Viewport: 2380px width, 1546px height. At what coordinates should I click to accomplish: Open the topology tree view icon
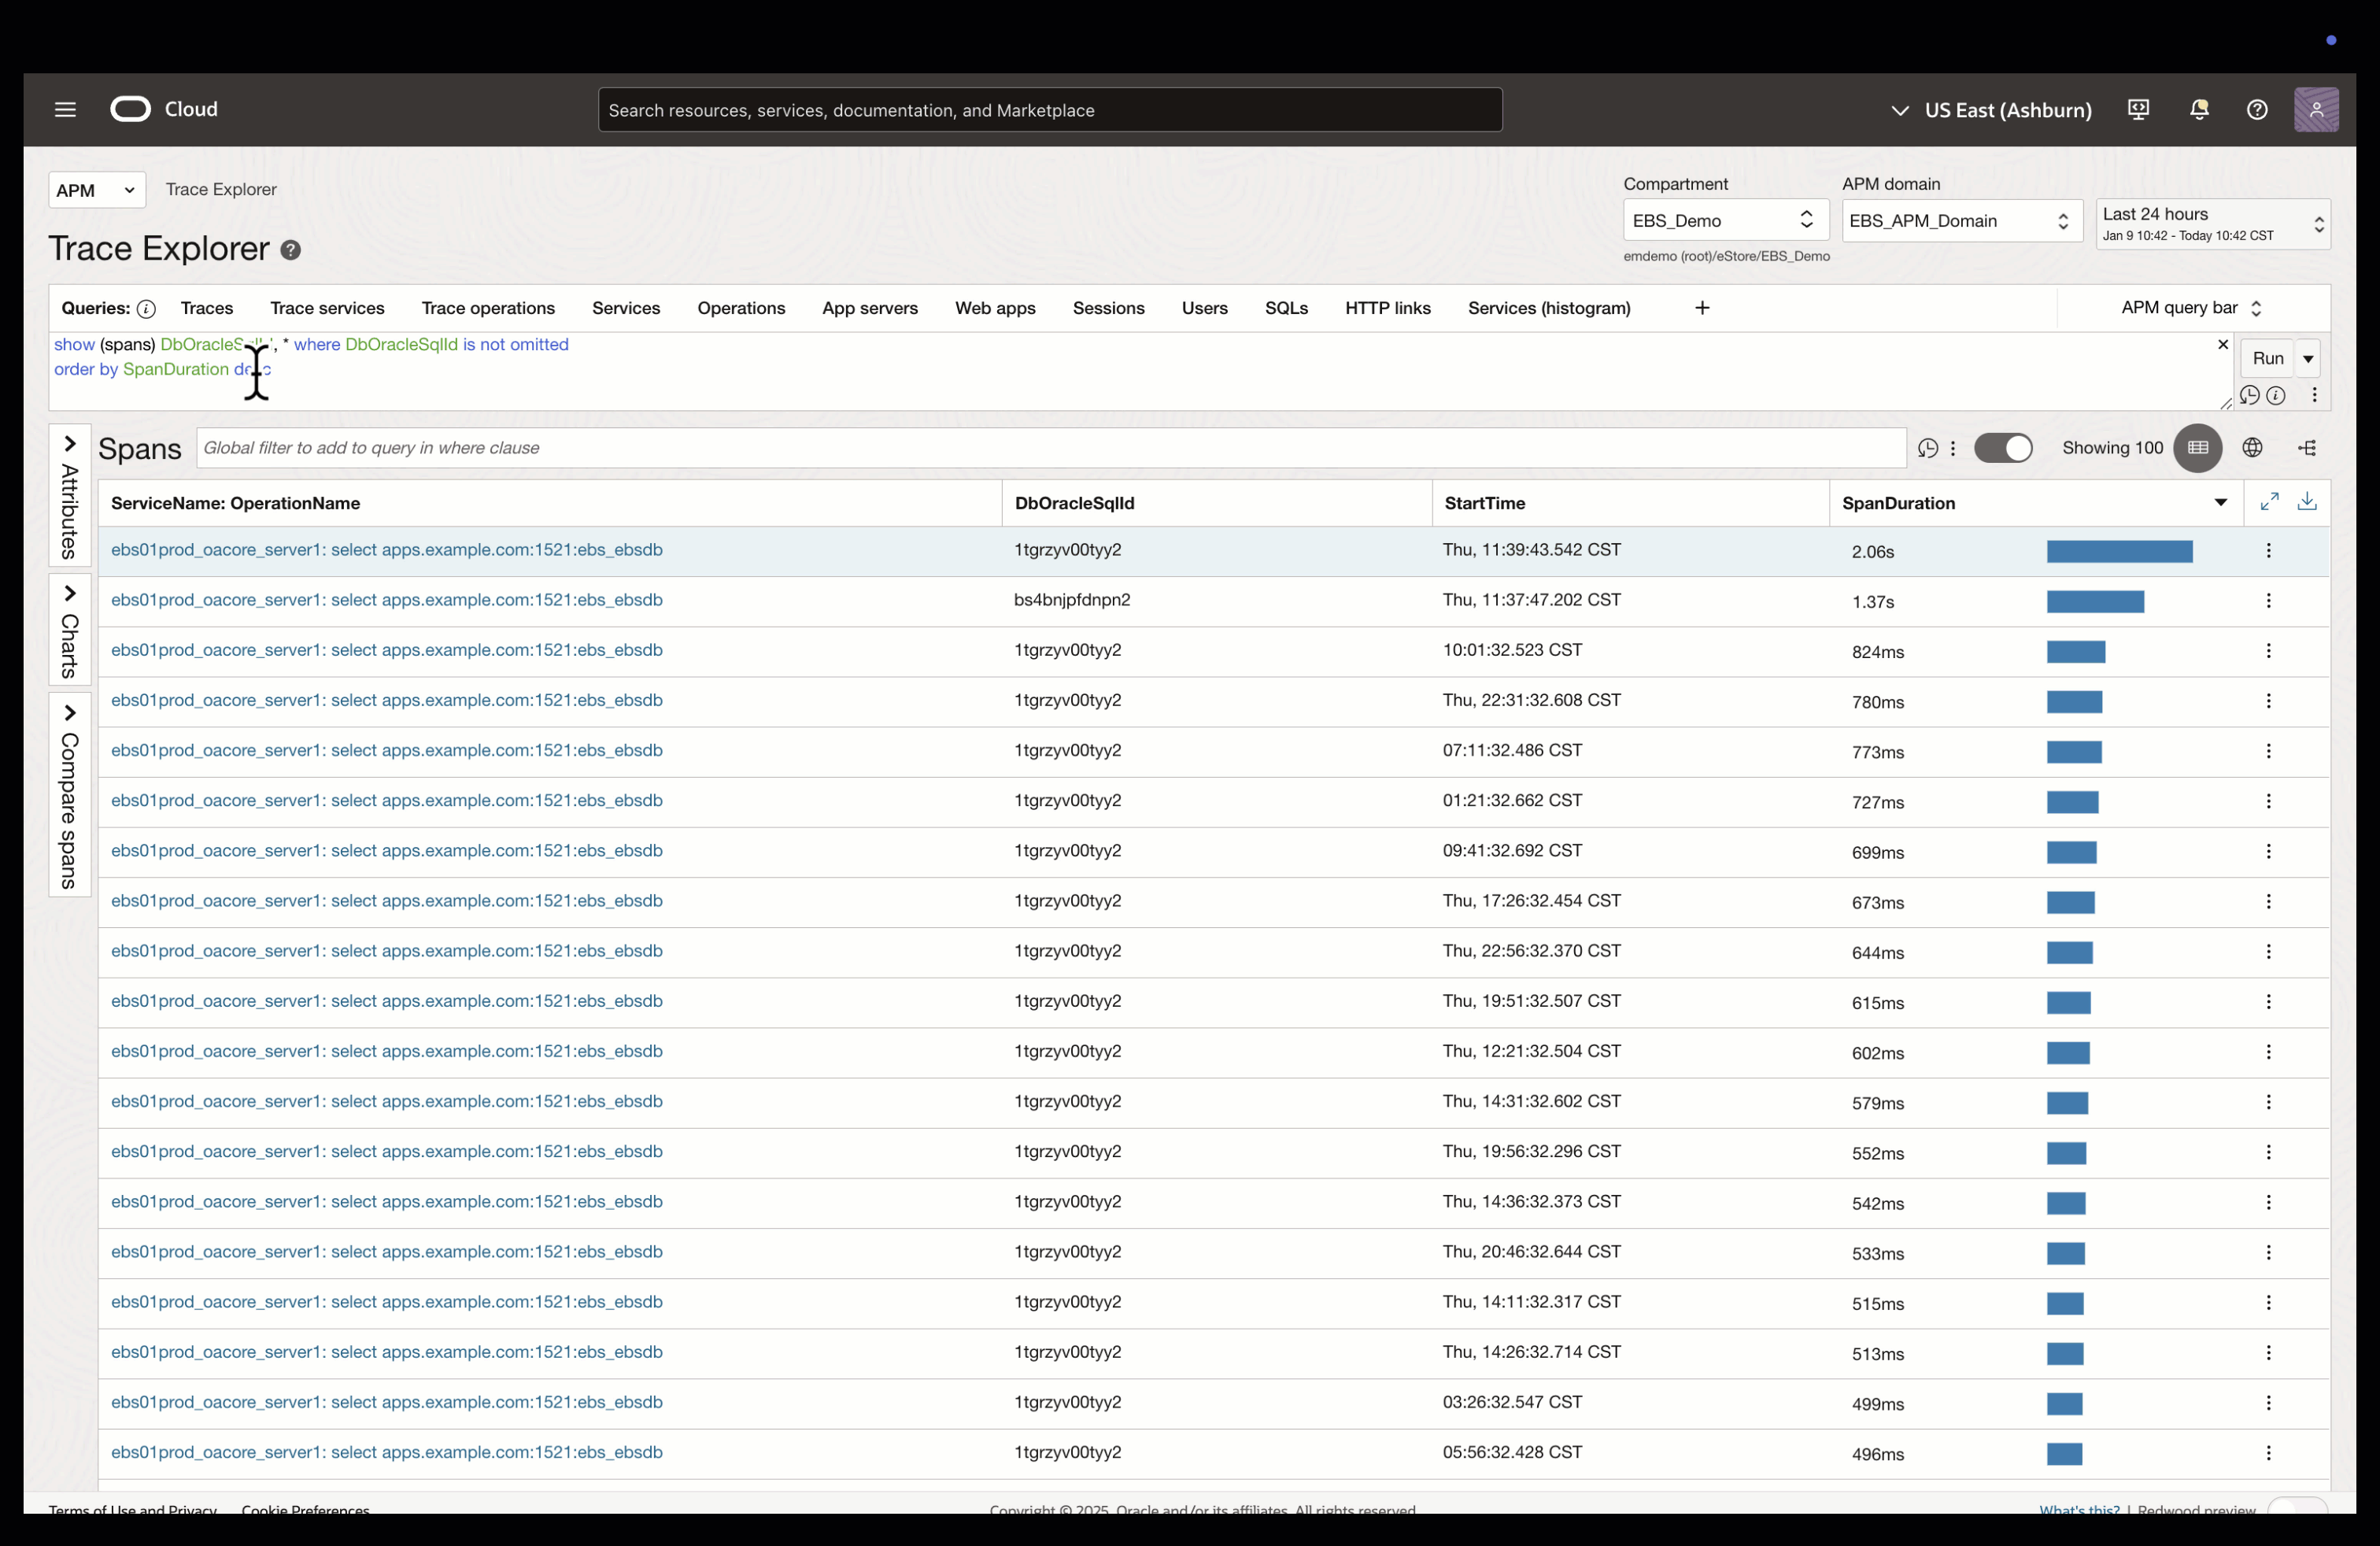tap(2307, 448)
